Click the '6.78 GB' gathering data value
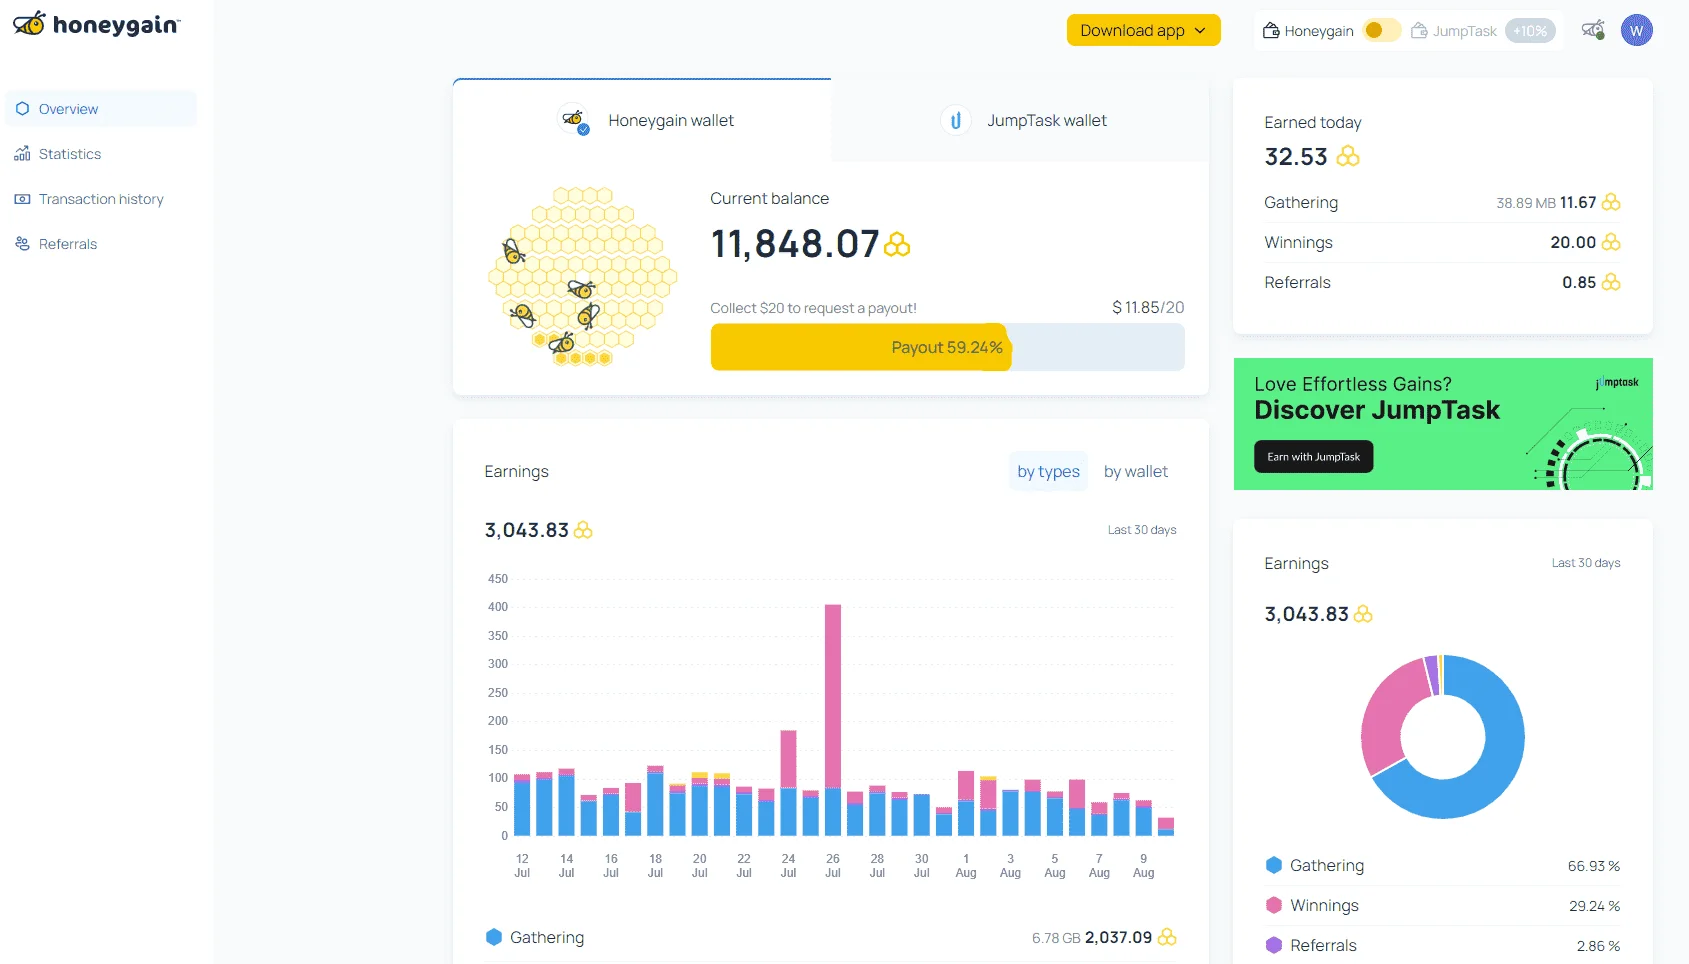The width and height of the screenshot is (1689, 964). [1056, 938]
